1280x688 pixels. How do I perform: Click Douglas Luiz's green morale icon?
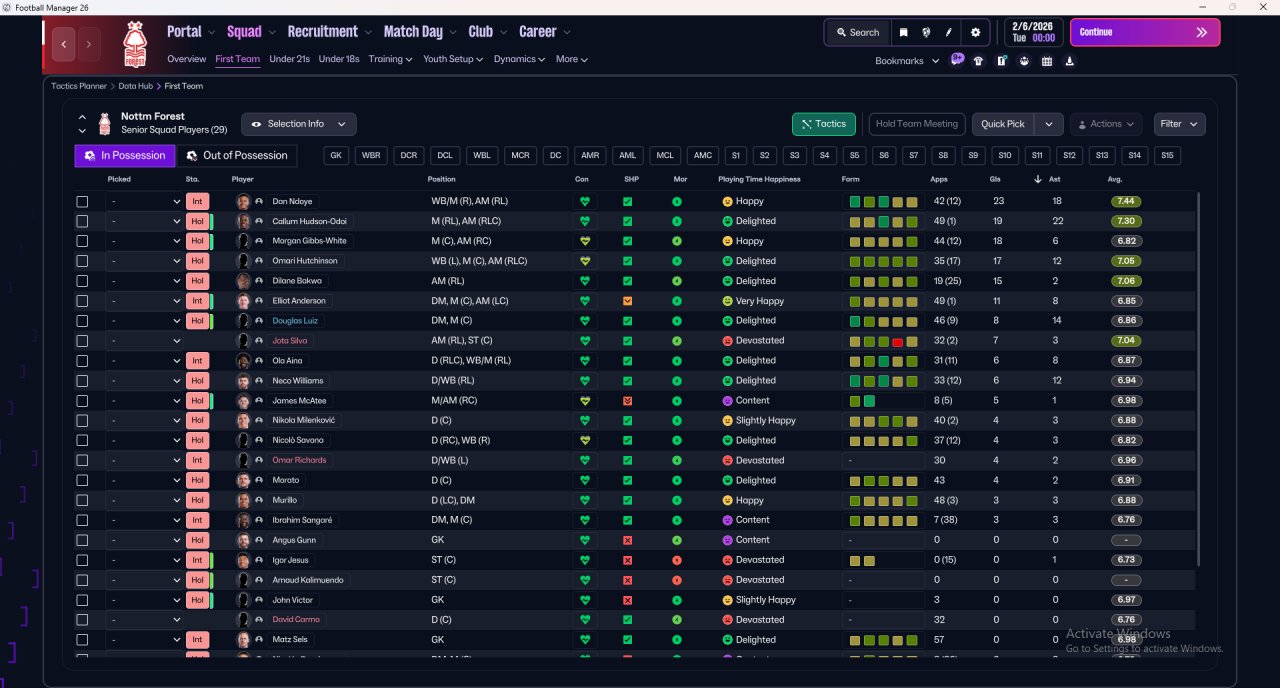tap(677, 321)
